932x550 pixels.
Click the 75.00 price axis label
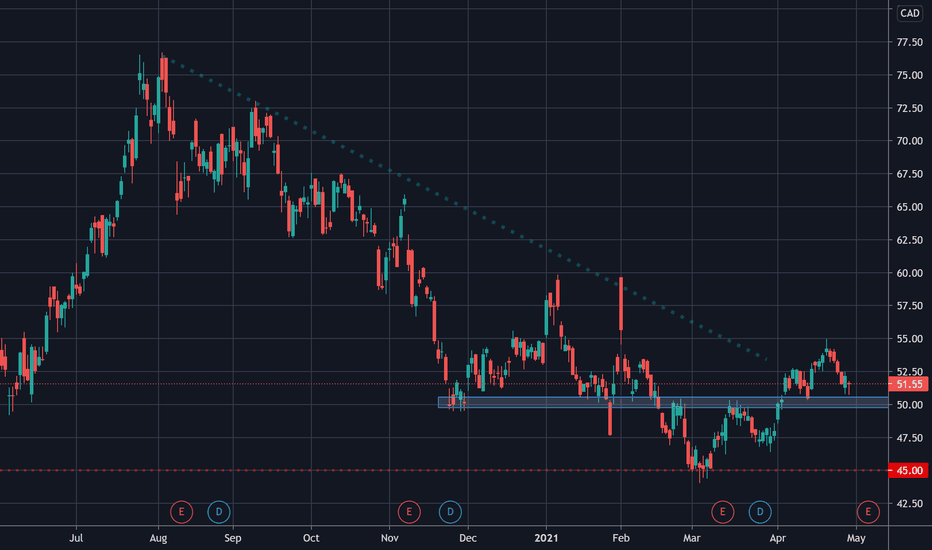click(x=909, y=75)
